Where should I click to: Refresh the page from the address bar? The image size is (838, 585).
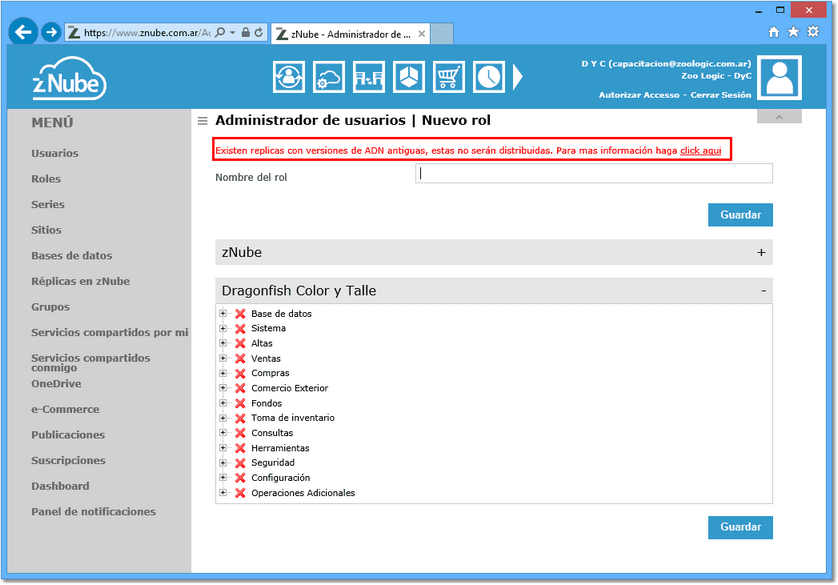coord(259,33)
